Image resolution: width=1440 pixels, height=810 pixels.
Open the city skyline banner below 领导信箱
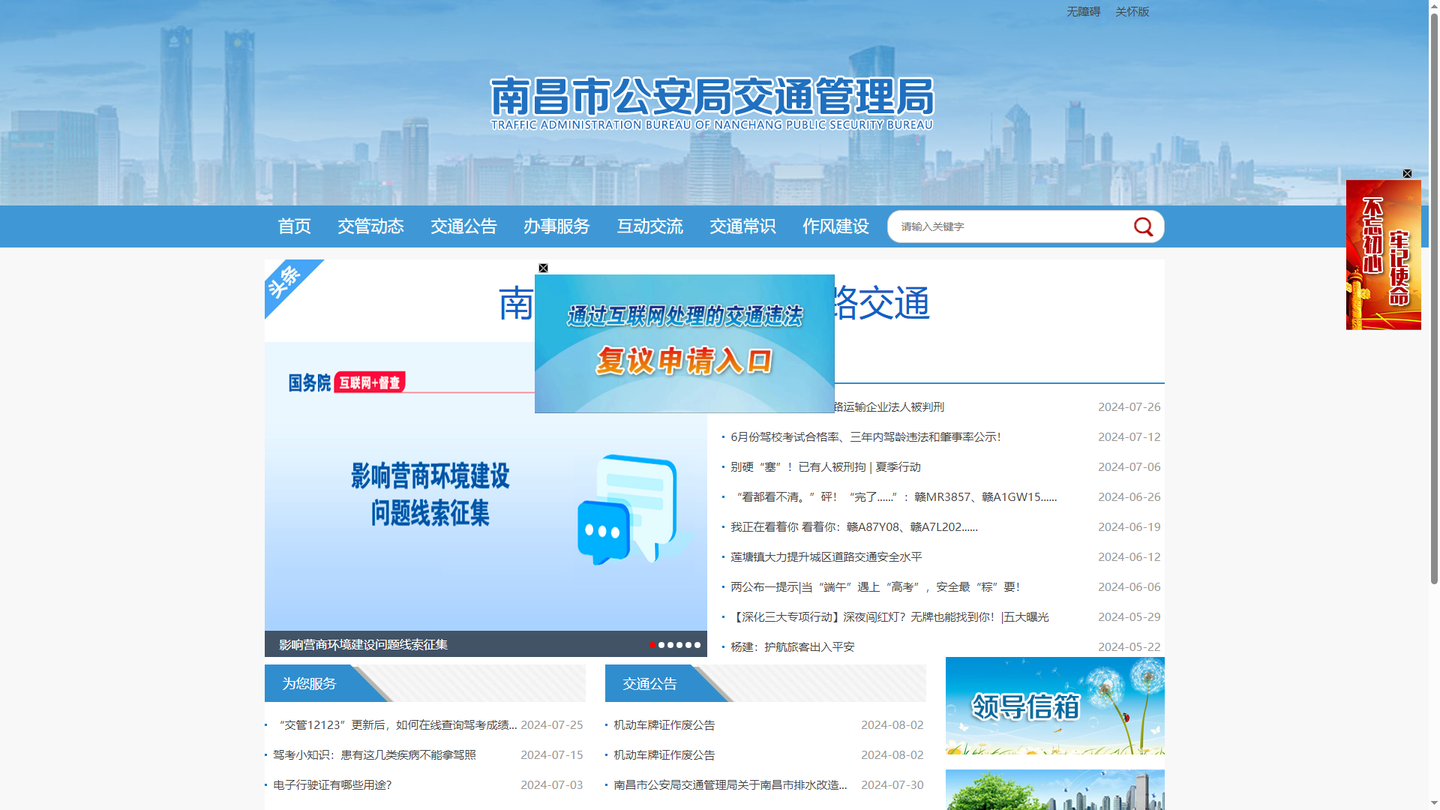1055,790
